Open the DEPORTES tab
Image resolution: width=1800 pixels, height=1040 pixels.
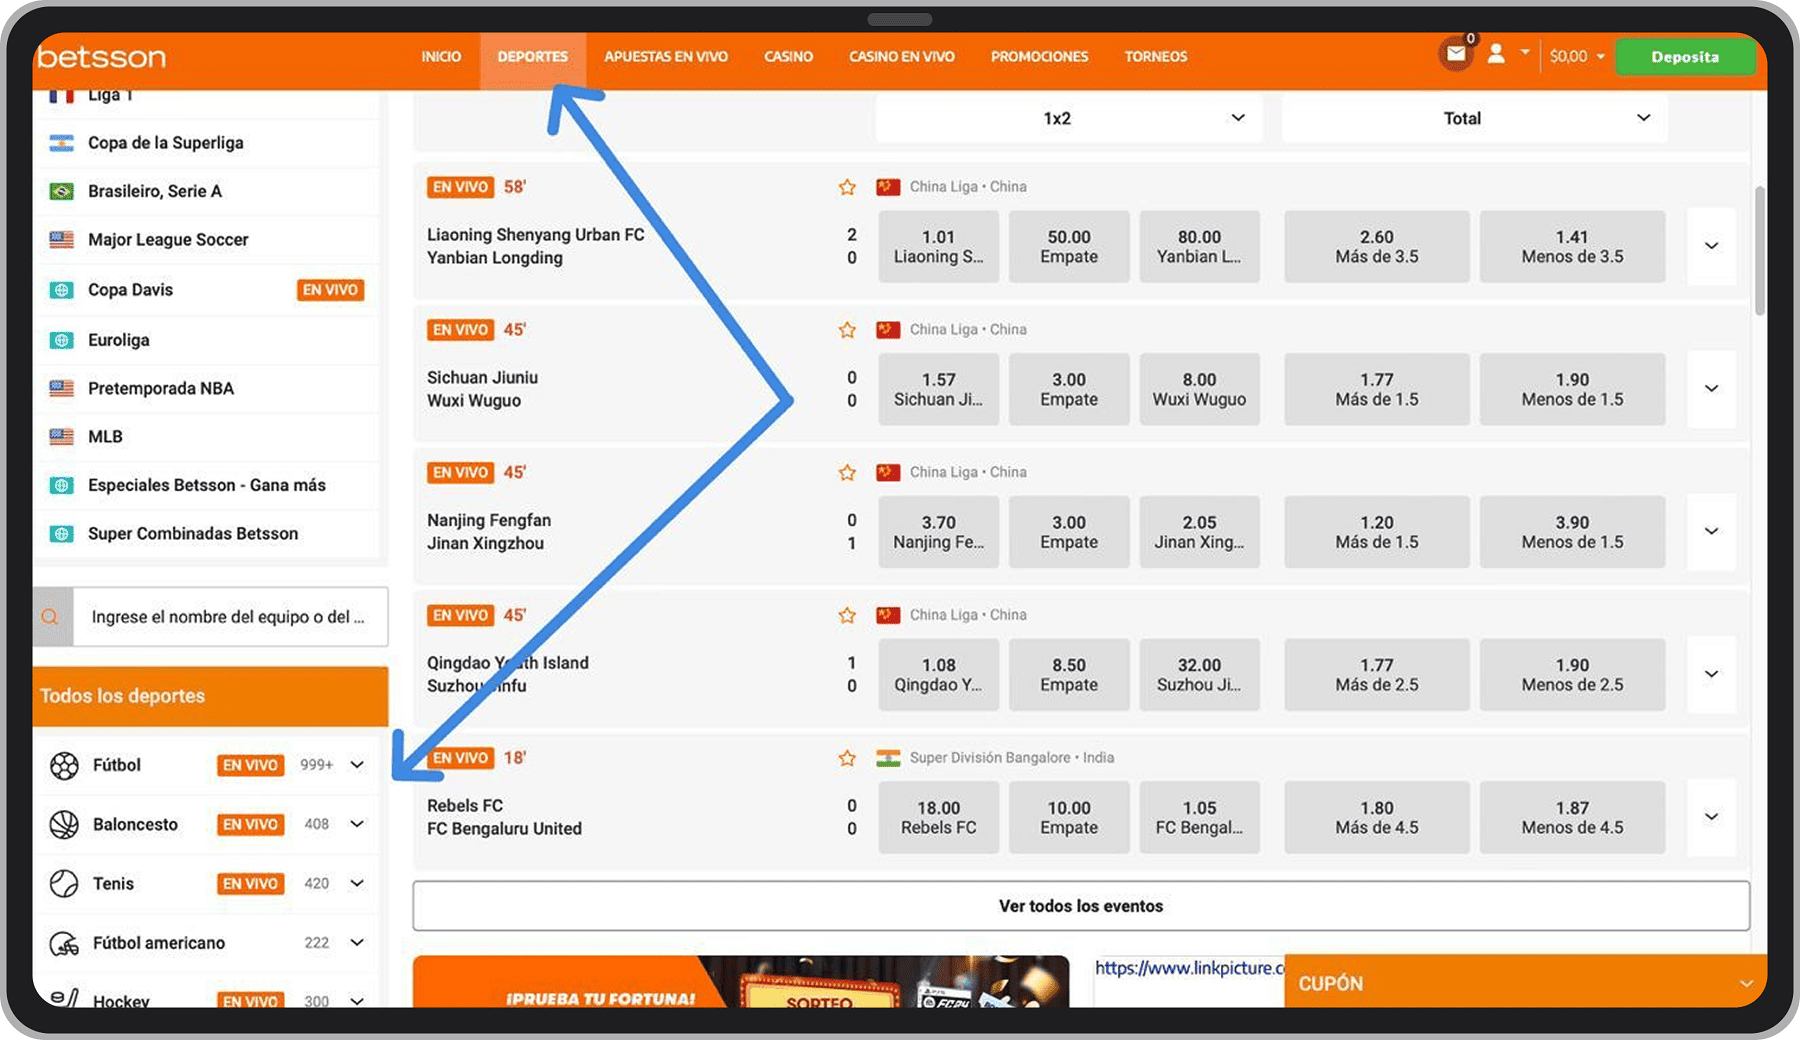(x=533, y=57)
